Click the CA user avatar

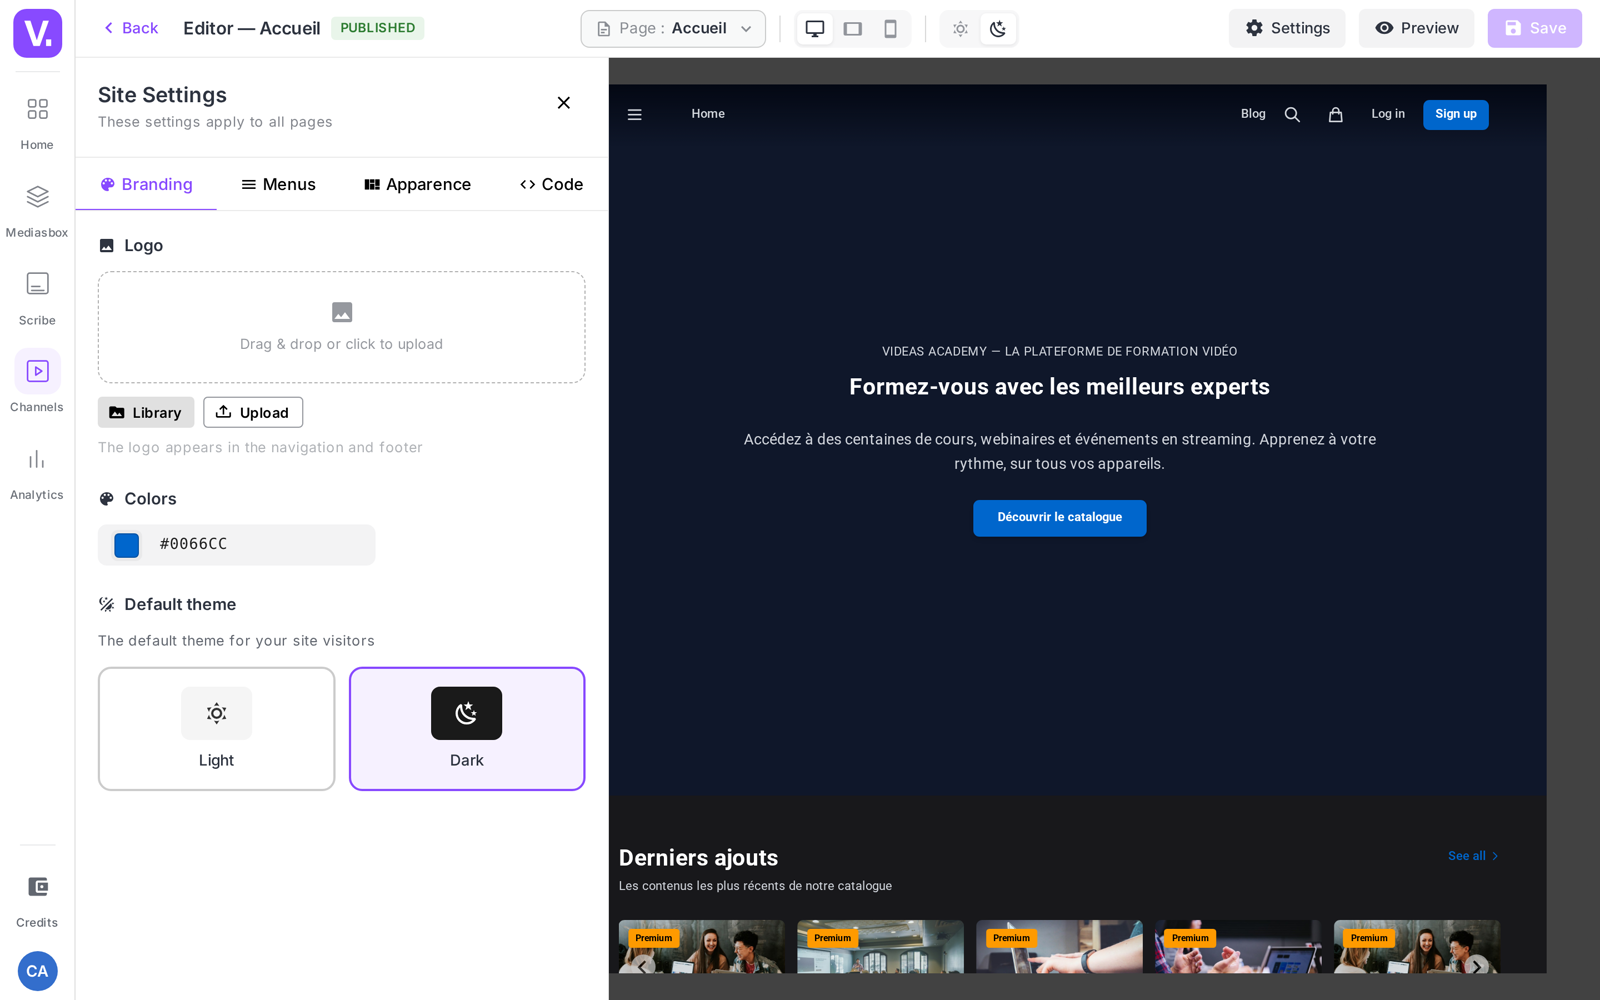(37, 971)
